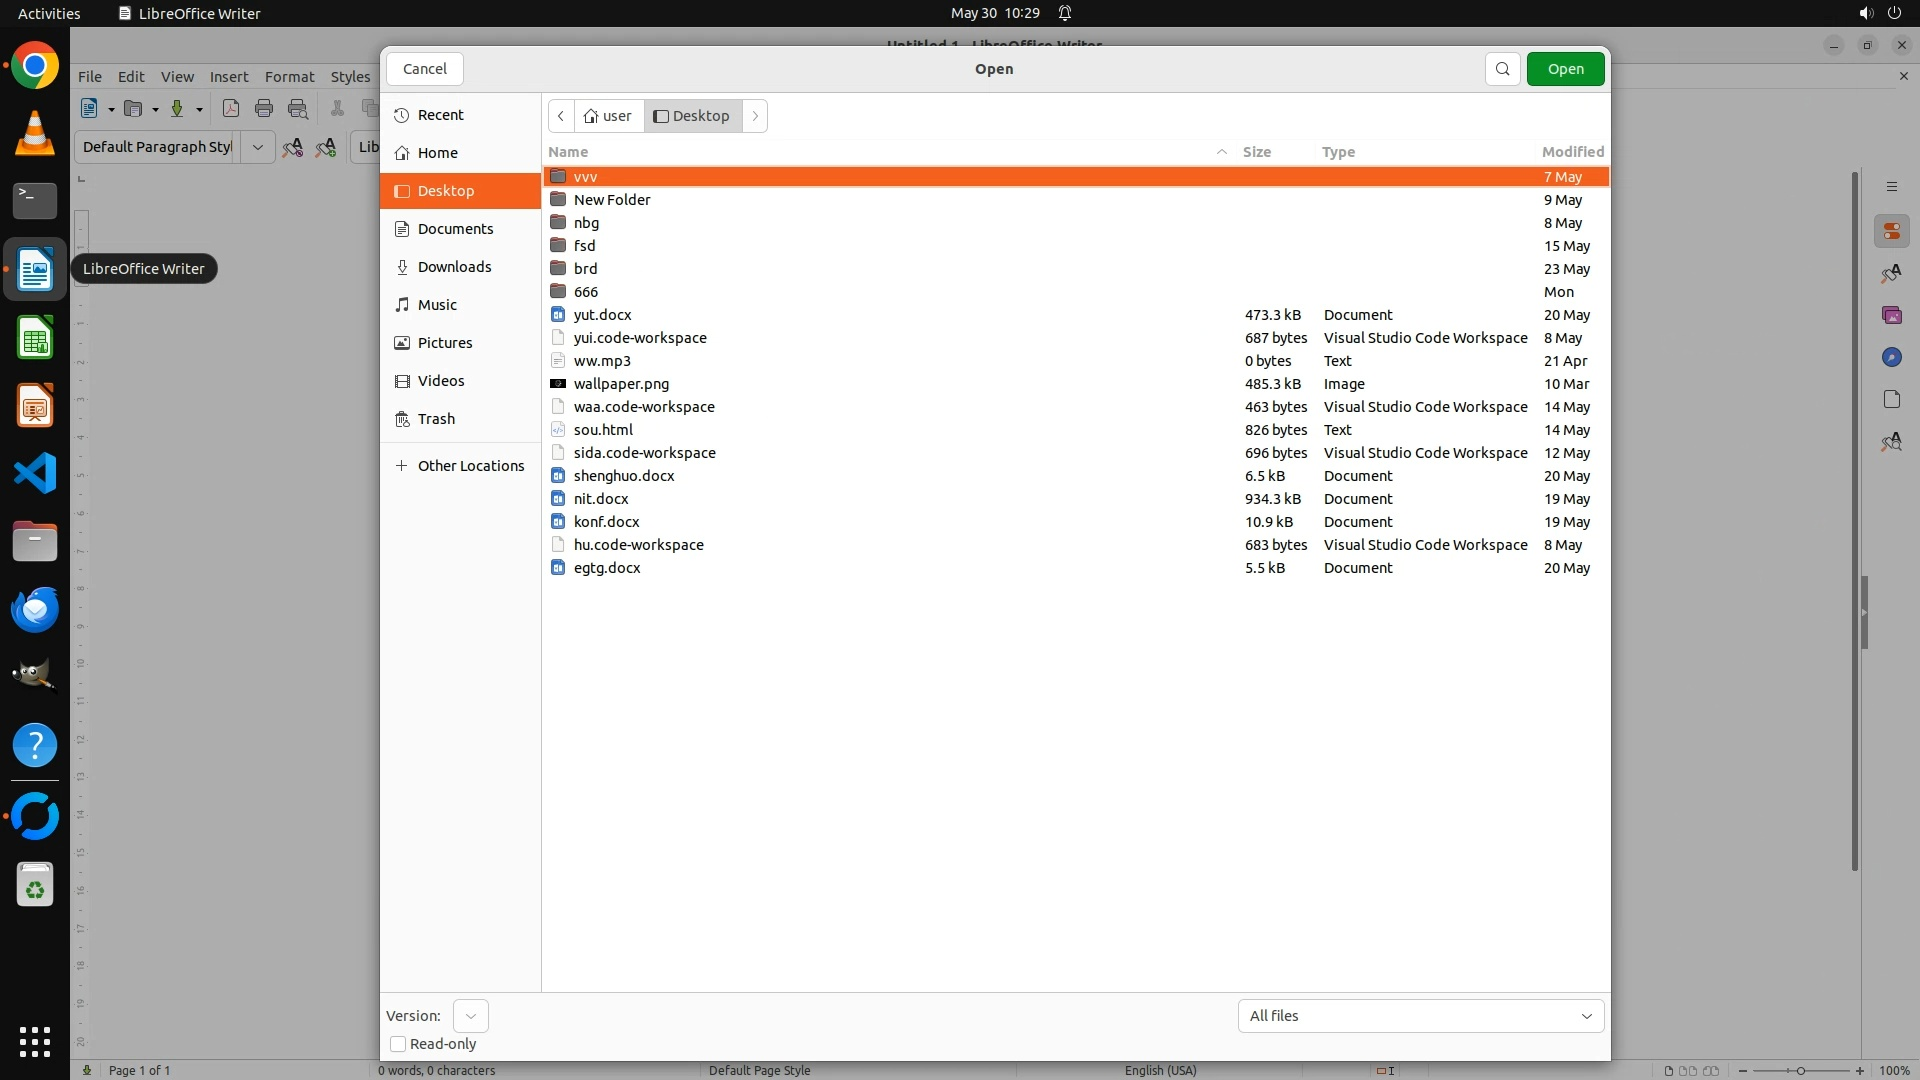The width and height of the screenshot is (1920, 1080).
Task: Select wallpaper.png image file
Action: click(621, 384)
